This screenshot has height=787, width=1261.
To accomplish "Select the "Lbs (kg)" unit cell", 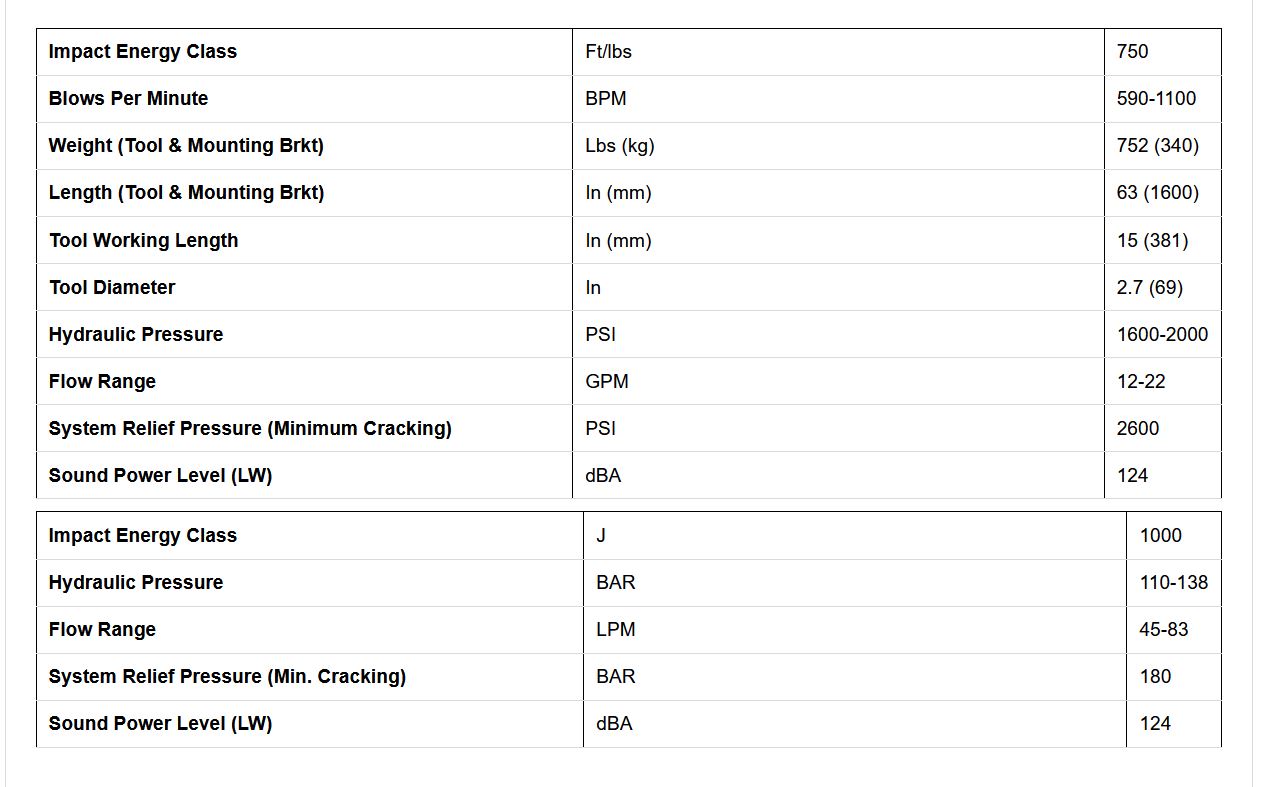I will [619, 146].
